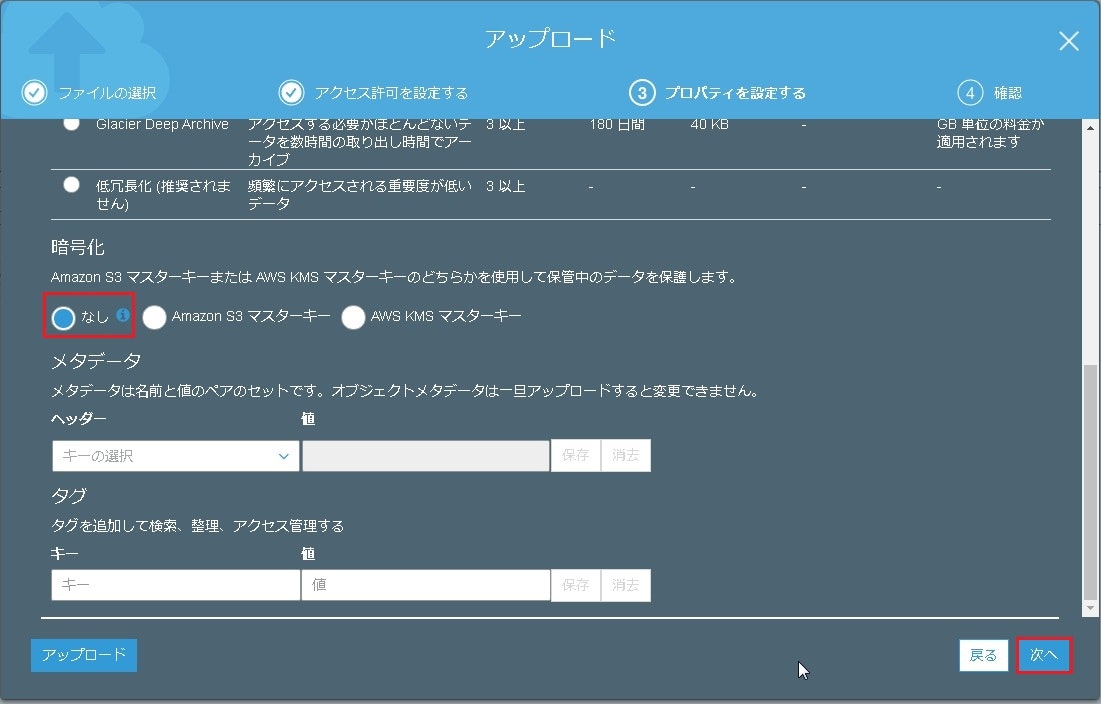Open the キーの選択 header dropdown

[175, 455]
